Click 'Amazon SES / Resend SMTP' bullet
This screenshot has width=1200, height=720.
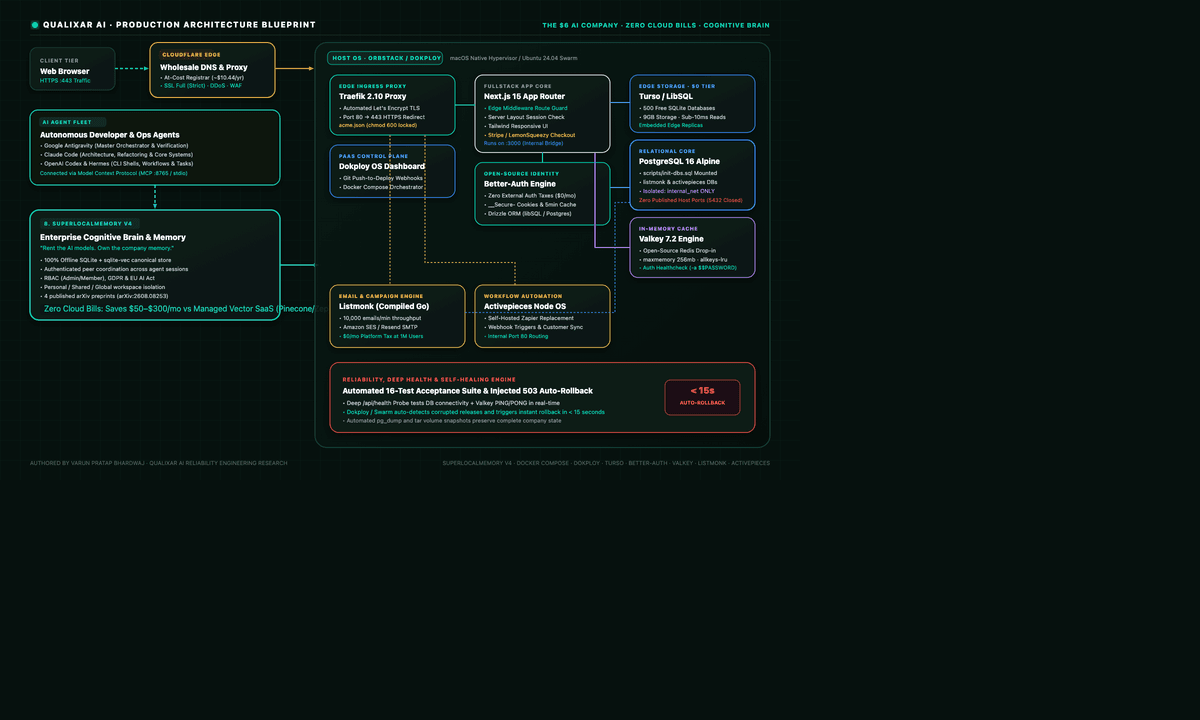pos(379,326)
